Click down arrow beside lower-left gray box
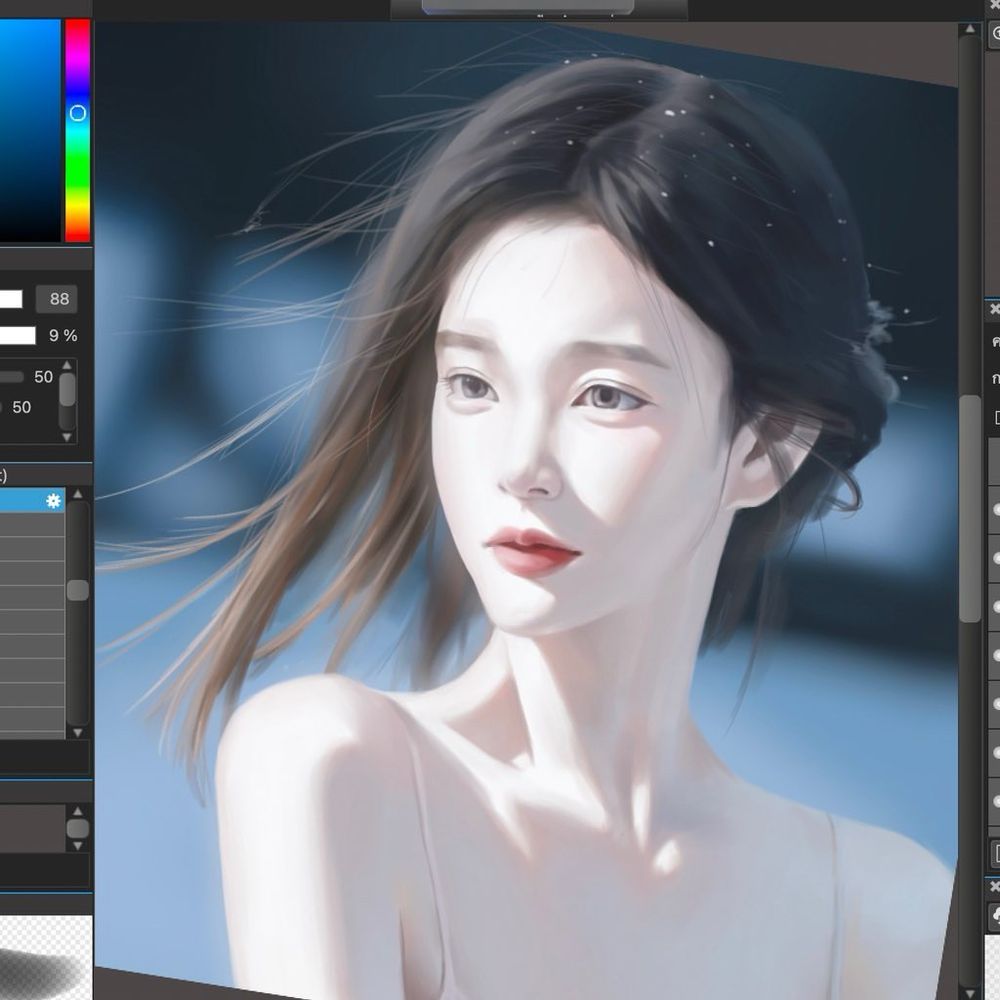The width and height of the screenshot is (1000, 1000). (x=78, y=846)
